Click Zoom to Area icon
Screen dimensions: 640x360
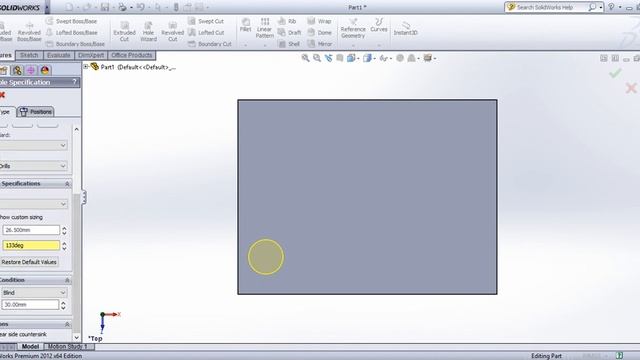click(317, 58)
